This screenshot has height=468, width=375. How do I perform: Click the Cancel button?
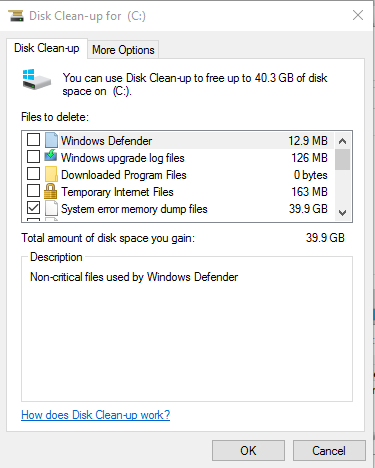tap(329, 451)
